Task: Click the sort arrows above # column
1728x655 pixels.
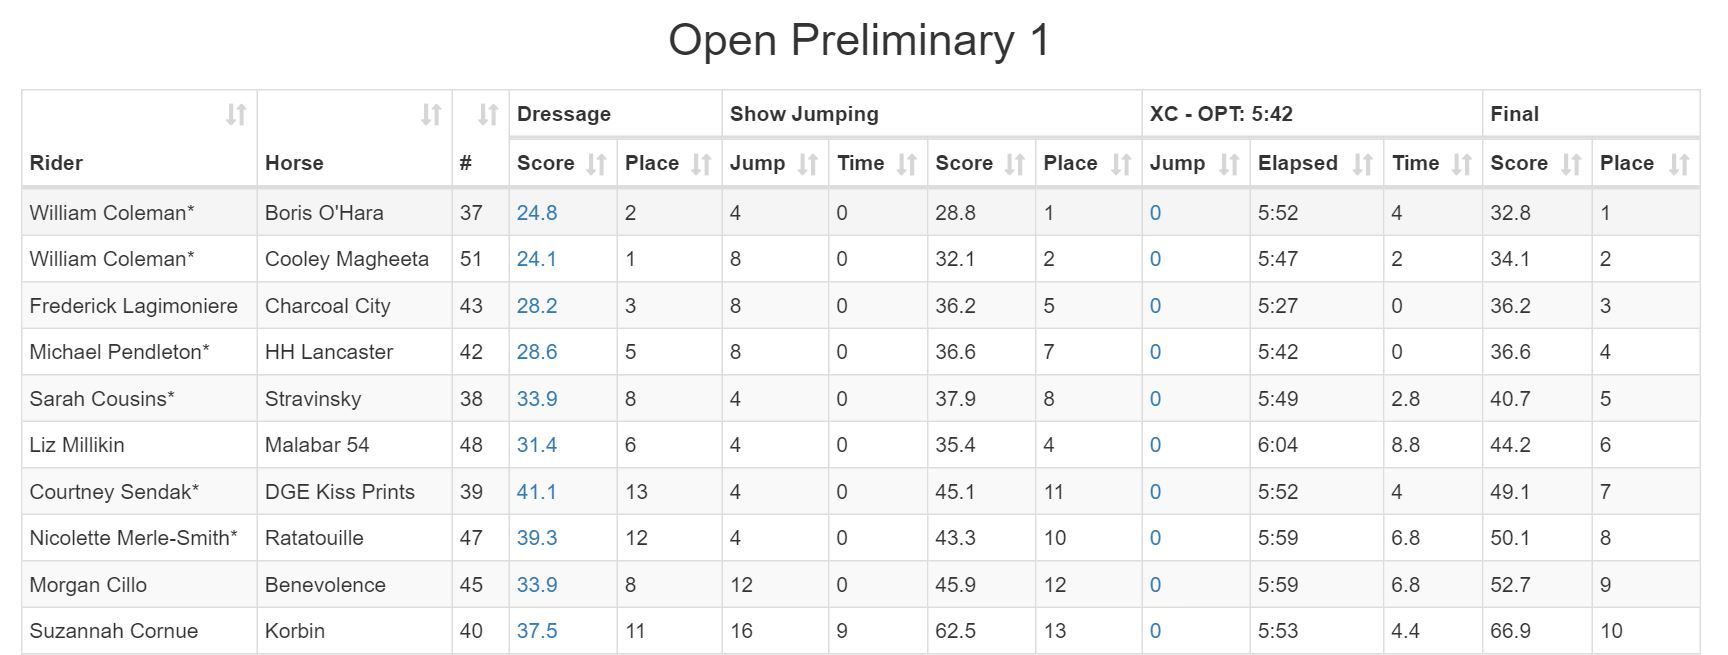Action: [487, 115]
